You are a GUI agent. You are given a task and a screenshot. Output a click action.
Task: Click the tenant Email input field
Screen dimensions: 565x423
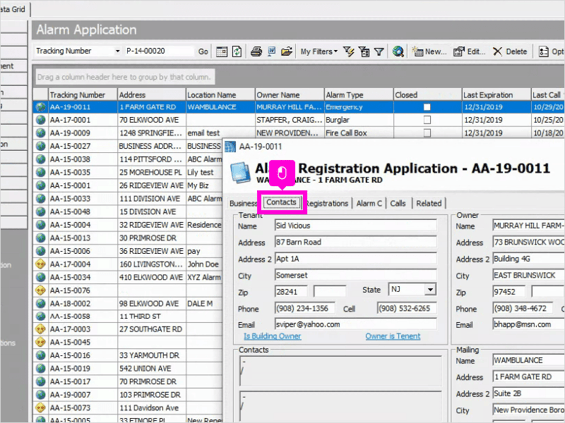[x=355, y=324]
